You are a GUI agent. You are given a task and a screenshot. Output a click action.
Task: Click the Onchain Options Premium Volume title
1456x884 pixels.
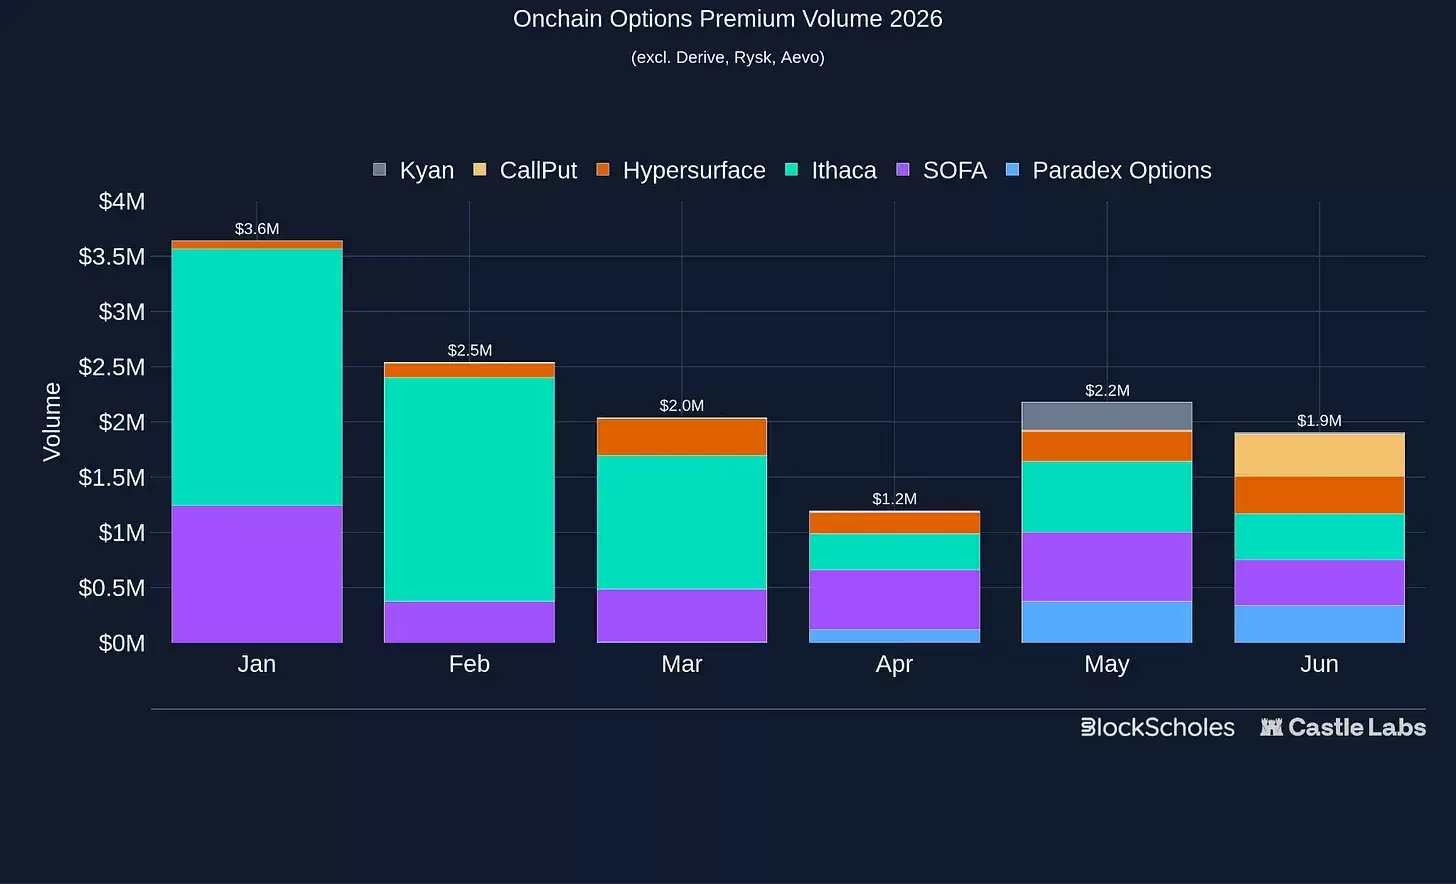[x=728, y=19]
